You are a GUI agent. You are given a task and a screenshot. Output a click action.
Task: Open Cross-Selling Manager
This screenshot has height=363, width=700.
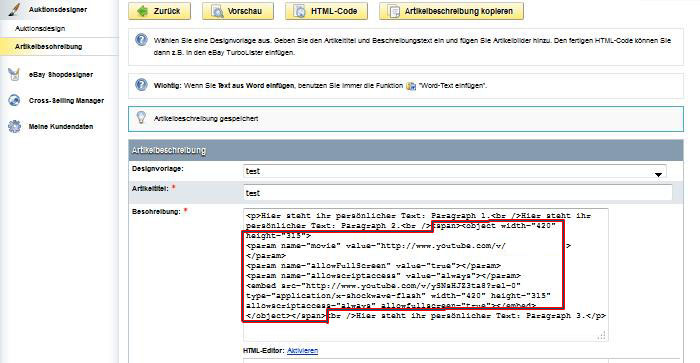pyautogui.click(x=66, y=100)
